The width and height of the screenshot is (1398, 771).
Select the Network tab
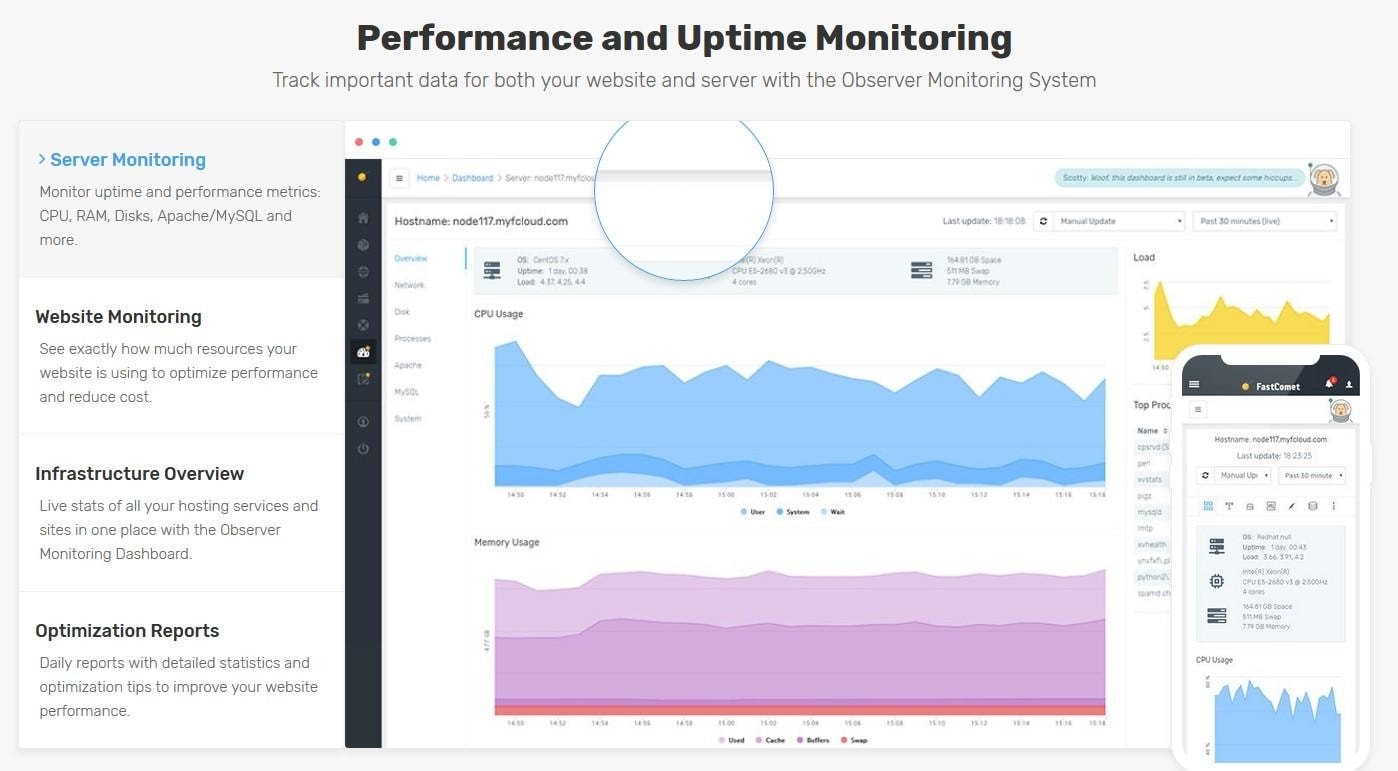point(409,285)
